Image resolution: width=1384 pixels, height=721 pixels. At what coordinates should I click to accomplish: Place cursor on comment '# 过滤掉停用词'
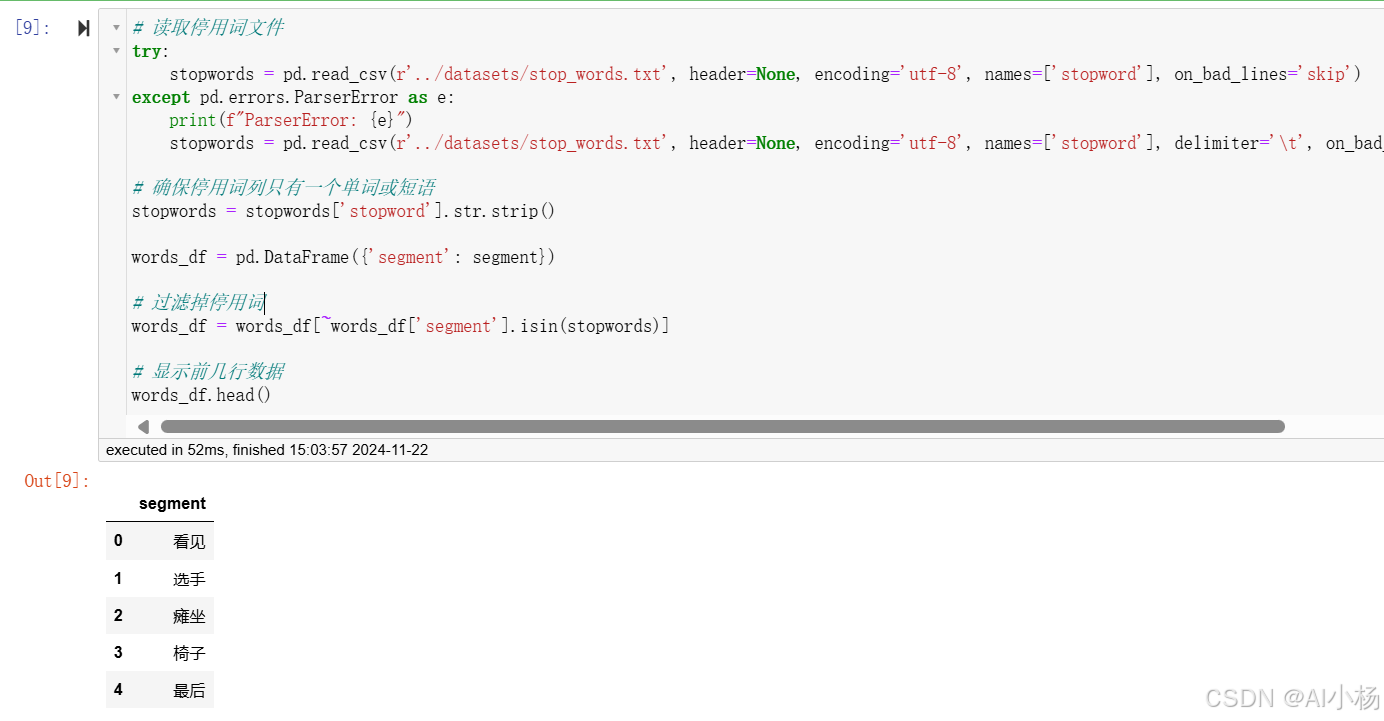198,303
